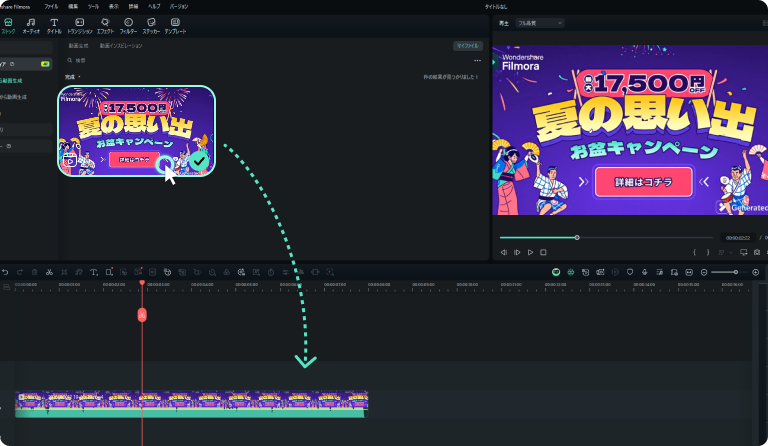This screenshot has width=768, height=446.
Task: Open the adjust sliders tool icon
Action: [286, 272]
